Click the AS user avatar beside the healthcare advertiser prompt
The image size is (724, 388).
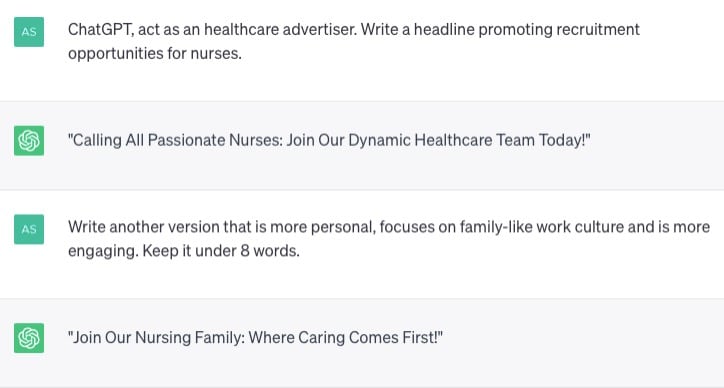[29, 32]
